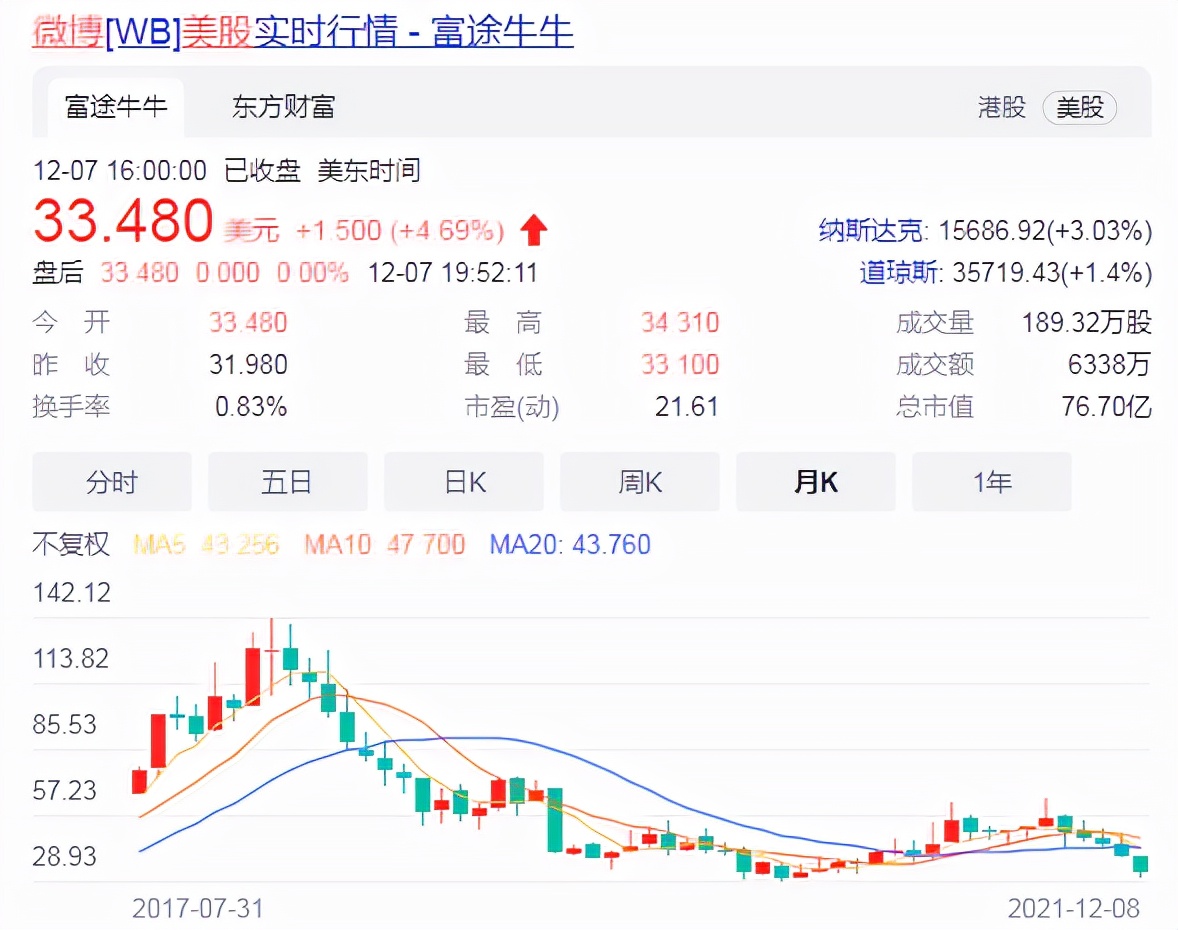Select the 富途牛牛 tab
Image resolution: width=1178 pixels, height=930 pixels.
(116, 108)
